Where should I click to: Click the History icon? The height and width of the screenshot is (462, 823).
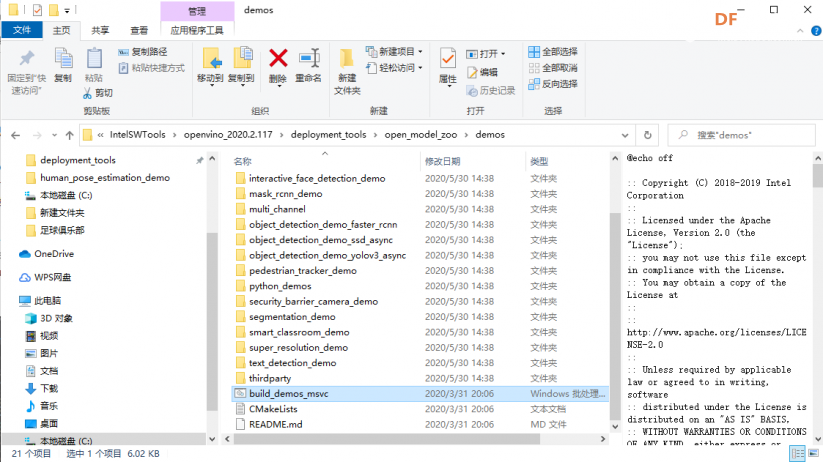471,91
